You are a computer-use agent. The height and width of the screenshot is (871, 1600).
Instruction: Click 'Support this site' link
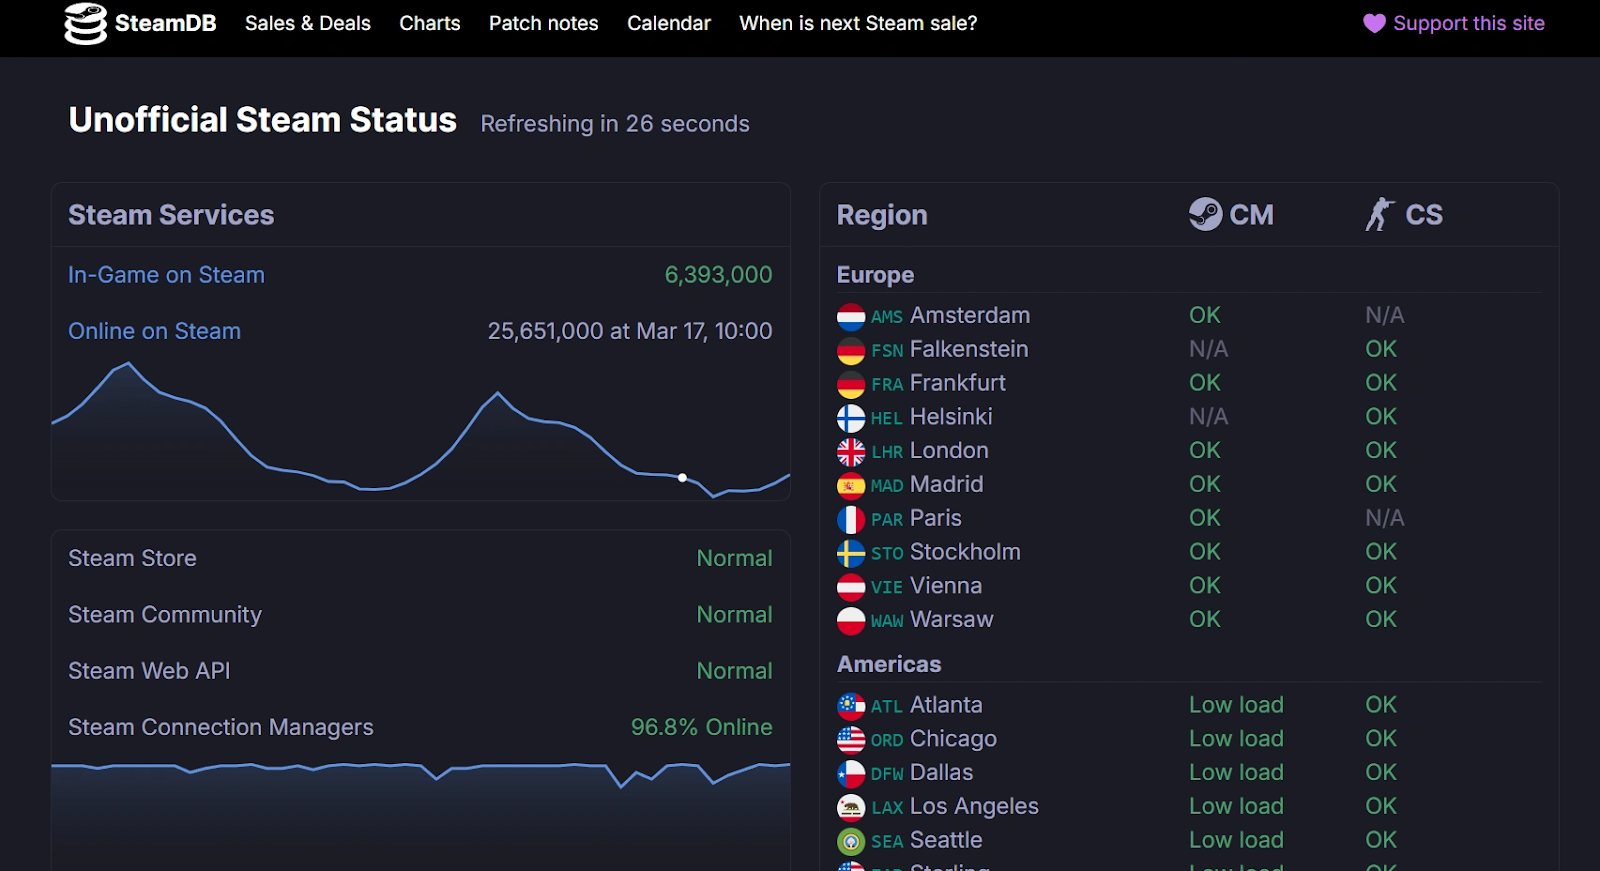pos(1468,23)
